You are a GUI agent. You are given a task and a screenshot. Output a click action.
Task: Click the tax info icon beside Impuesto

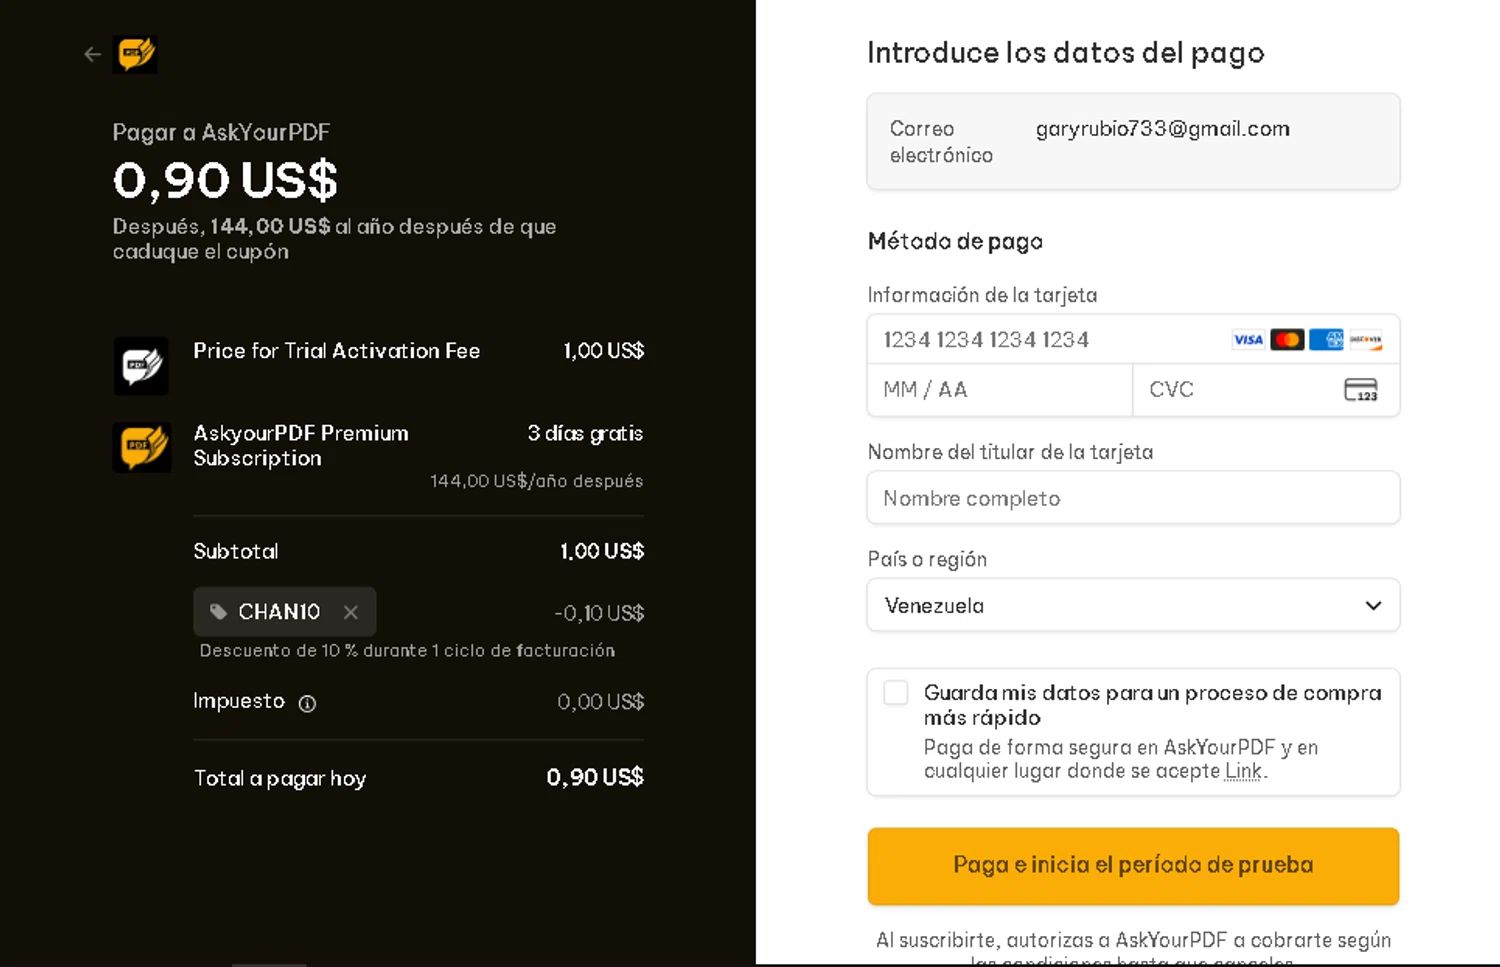point(307,704)
